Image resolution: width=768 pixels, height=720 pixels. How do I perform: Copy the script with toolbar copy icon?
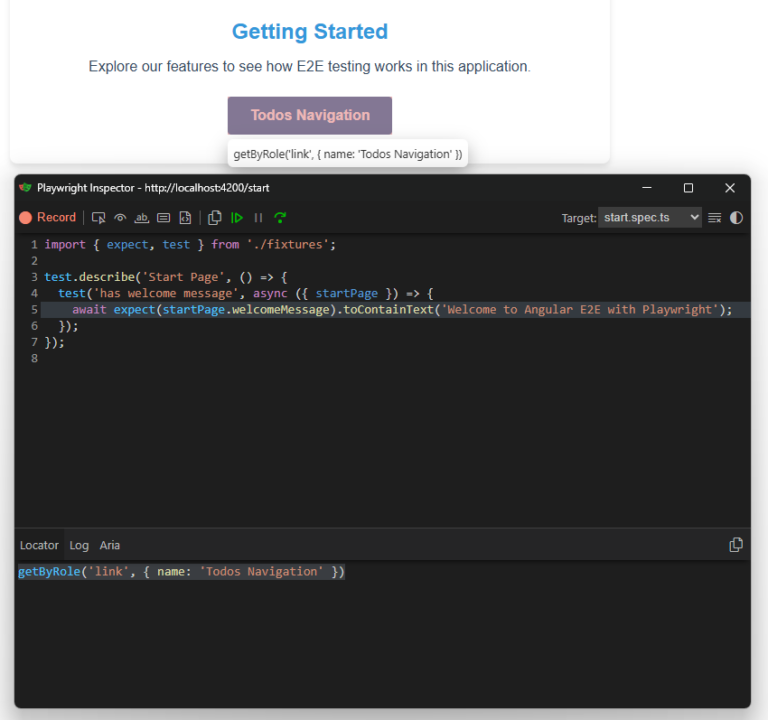215,218
